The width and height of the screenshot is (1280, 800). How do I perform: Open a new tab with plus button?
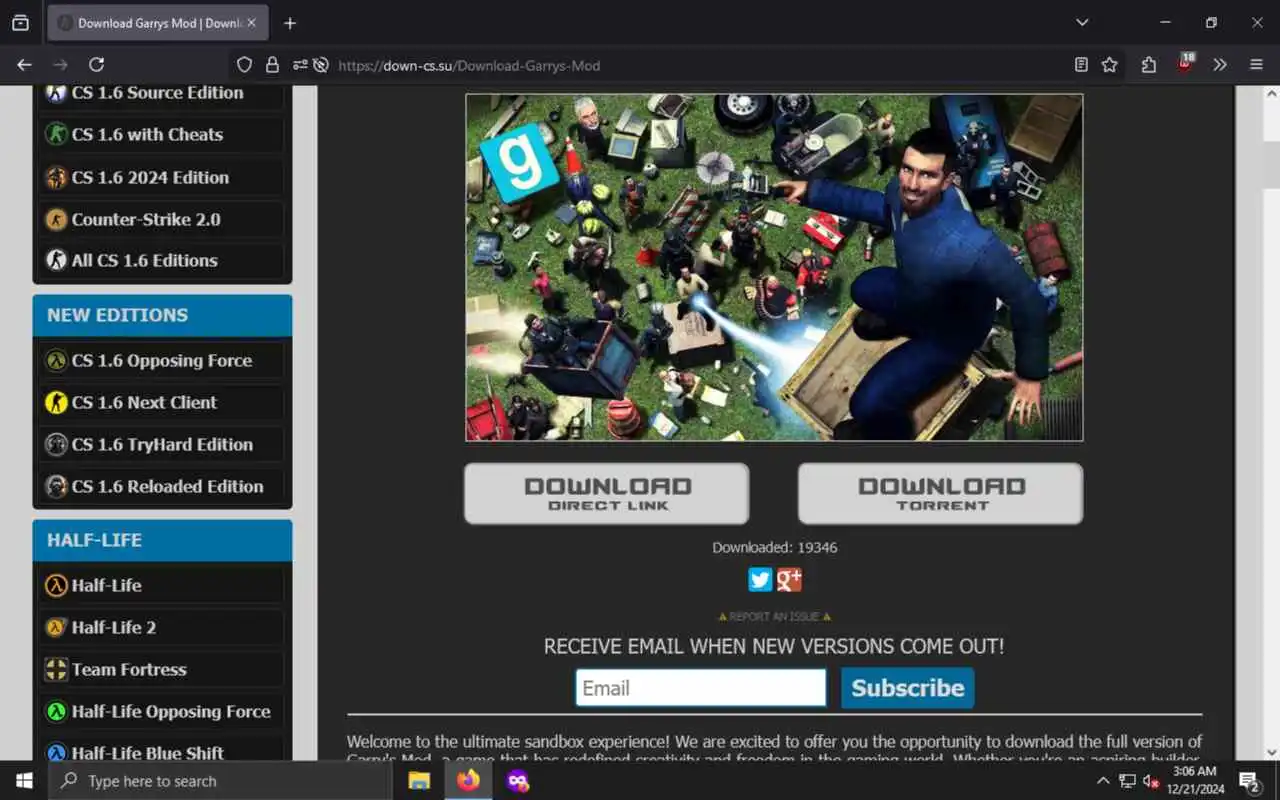(290, 23)
